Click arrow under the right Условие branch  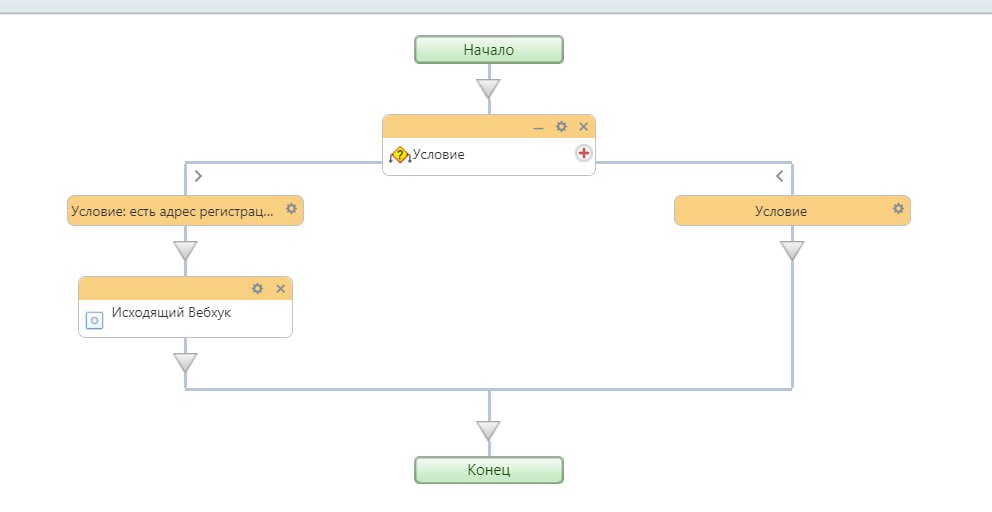(x=792, y=250)
